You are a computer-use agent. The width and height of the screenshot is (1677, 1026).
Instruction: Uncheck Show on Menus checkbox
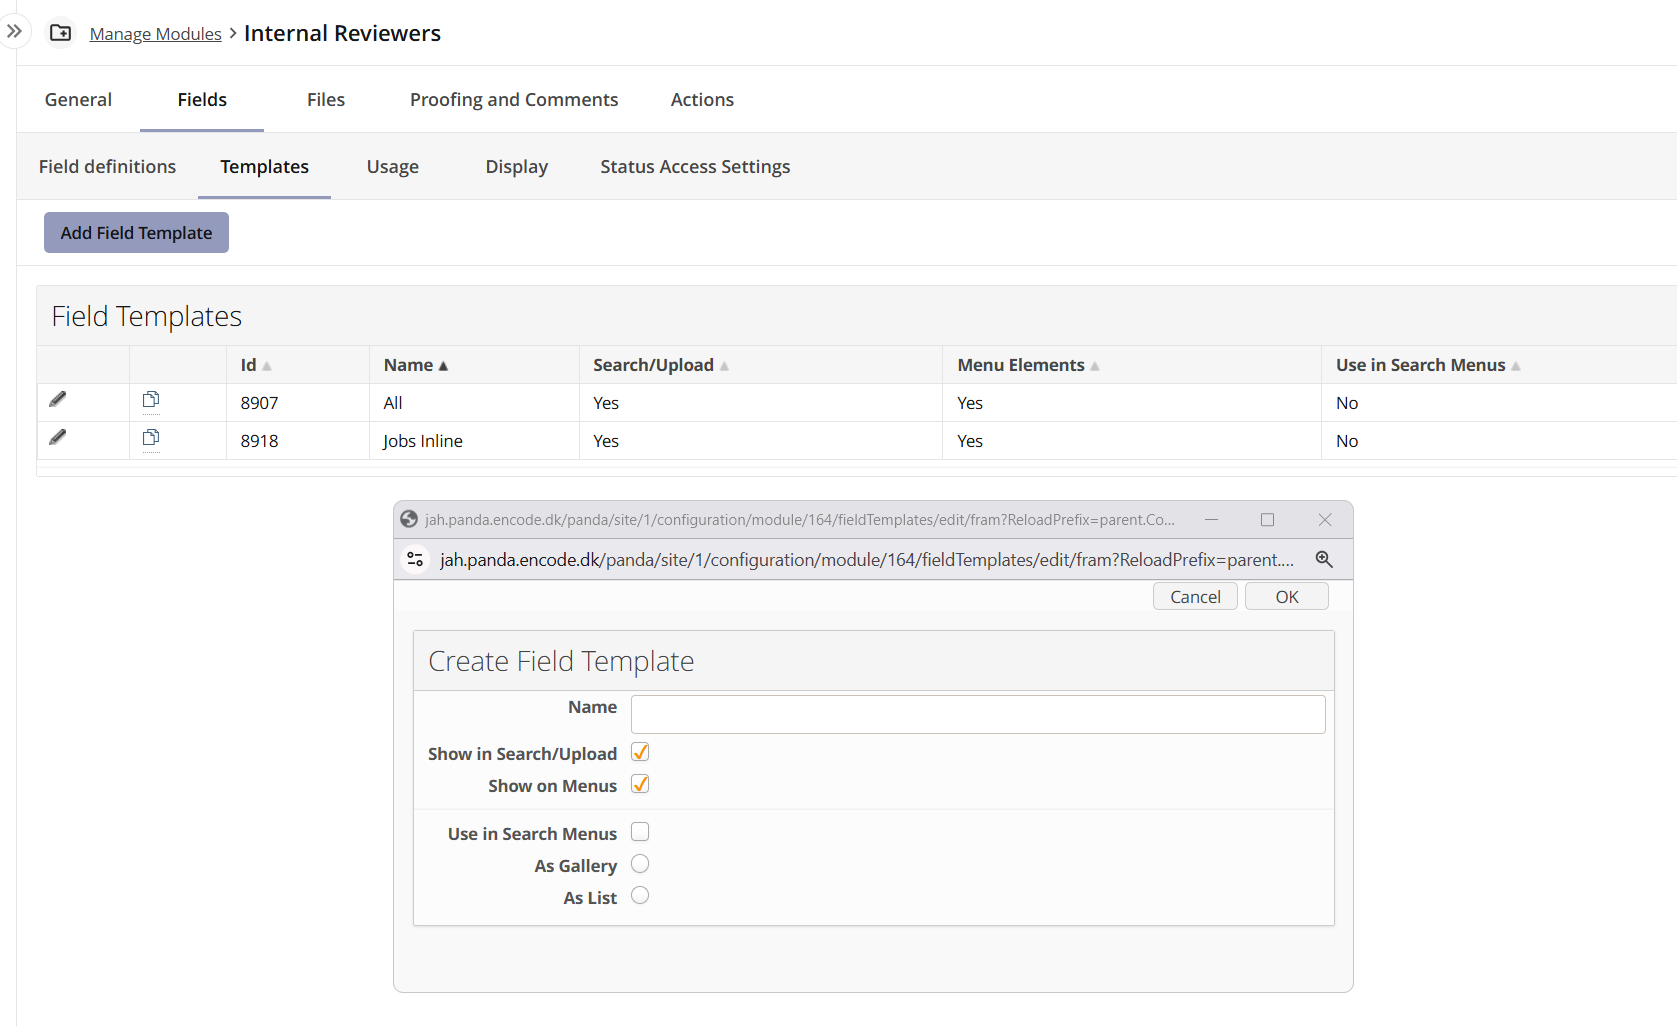pyautogui.click(x=640, y=784)
